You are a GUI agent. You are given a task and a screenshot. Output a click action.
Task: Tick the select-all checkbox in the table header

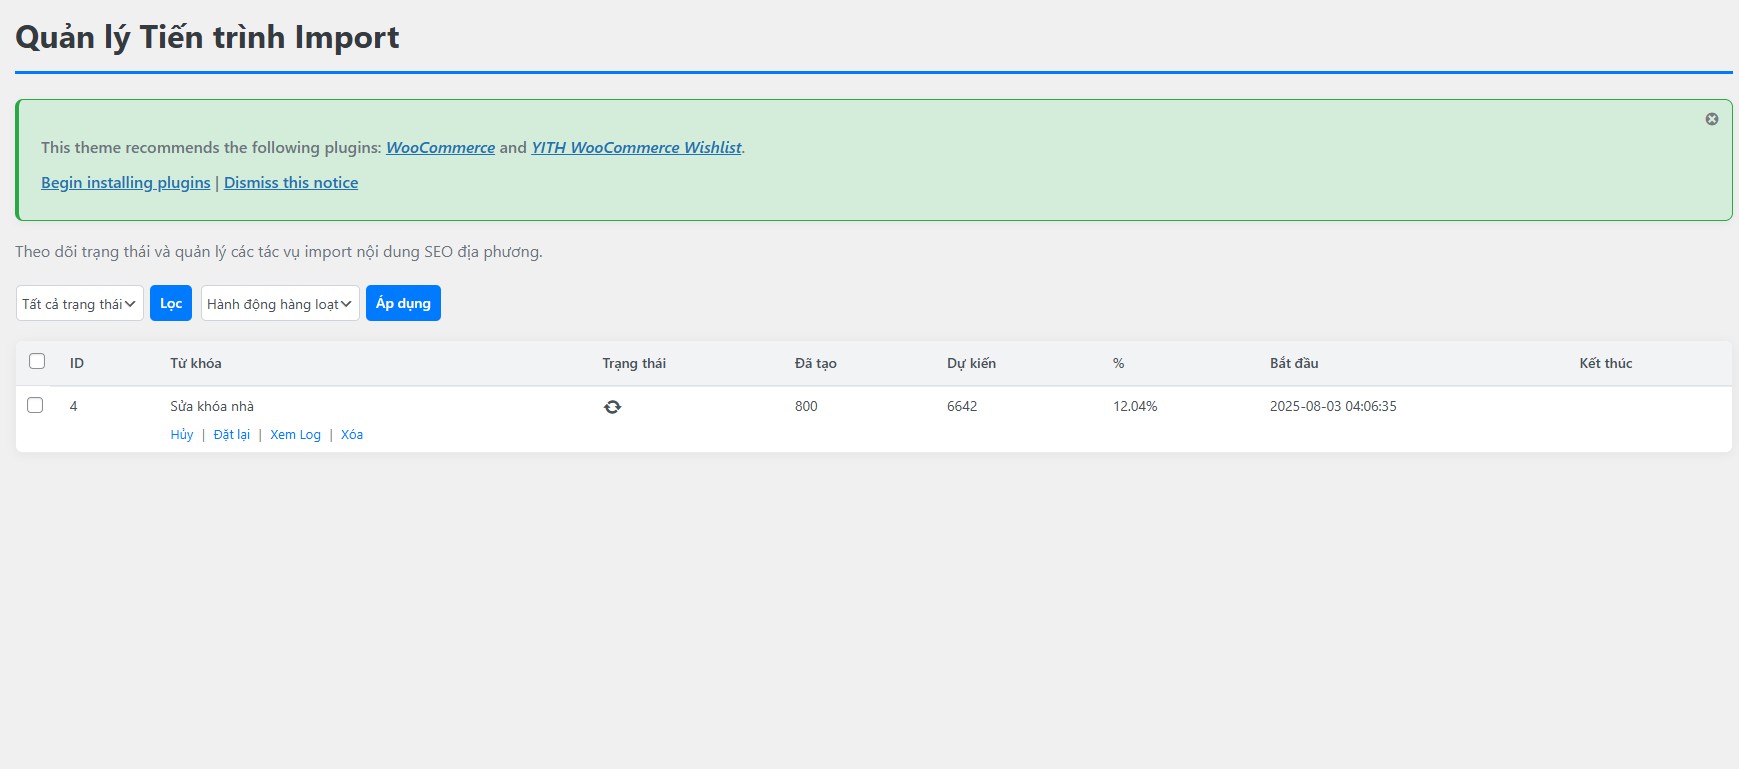pyautogui.click(x=37, y=362)
